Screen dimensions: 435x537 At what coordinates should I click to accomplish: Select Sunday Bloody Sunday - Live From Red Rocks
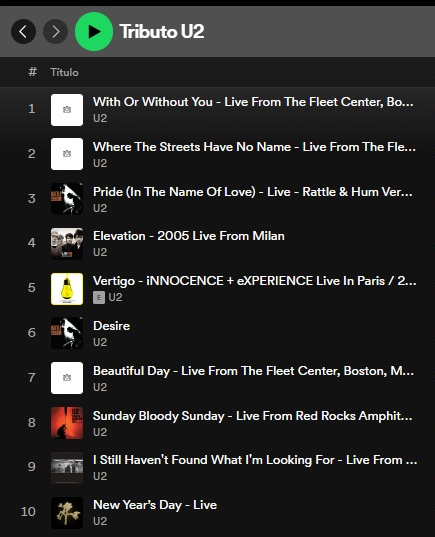253,416
